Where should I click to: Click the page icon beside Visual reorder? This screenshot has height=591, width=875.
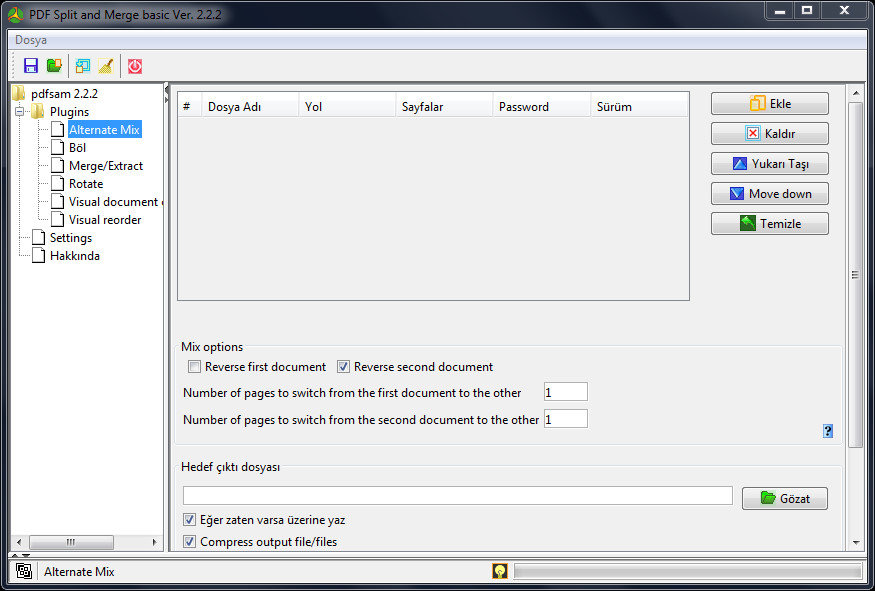coord(57,219)
